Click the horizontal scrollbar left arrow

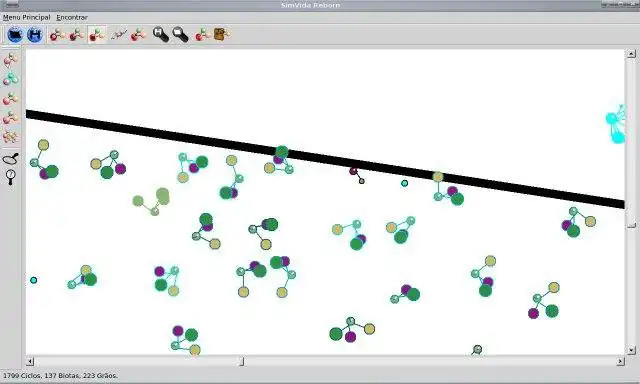(x=30, y=361)
